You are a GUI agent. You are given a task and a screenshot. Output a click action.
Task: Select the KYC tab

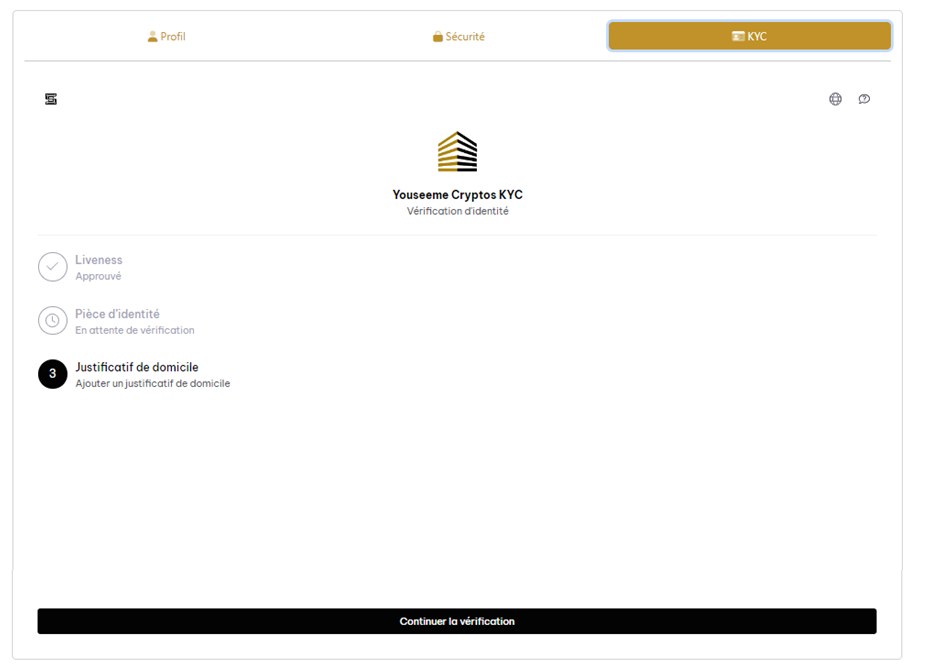(x=749, y=36)
